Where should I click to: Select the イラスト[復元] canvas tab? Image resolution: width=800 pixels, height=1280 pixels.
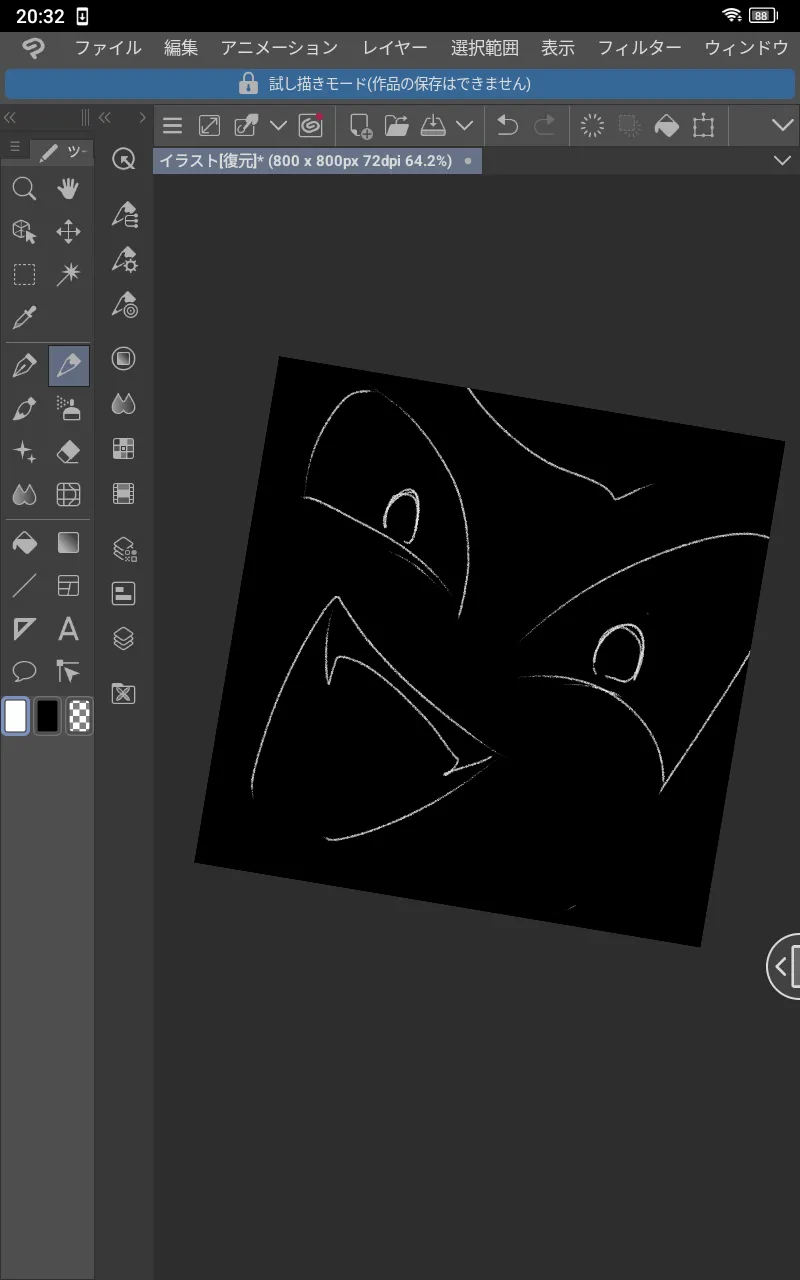point(317,161)
